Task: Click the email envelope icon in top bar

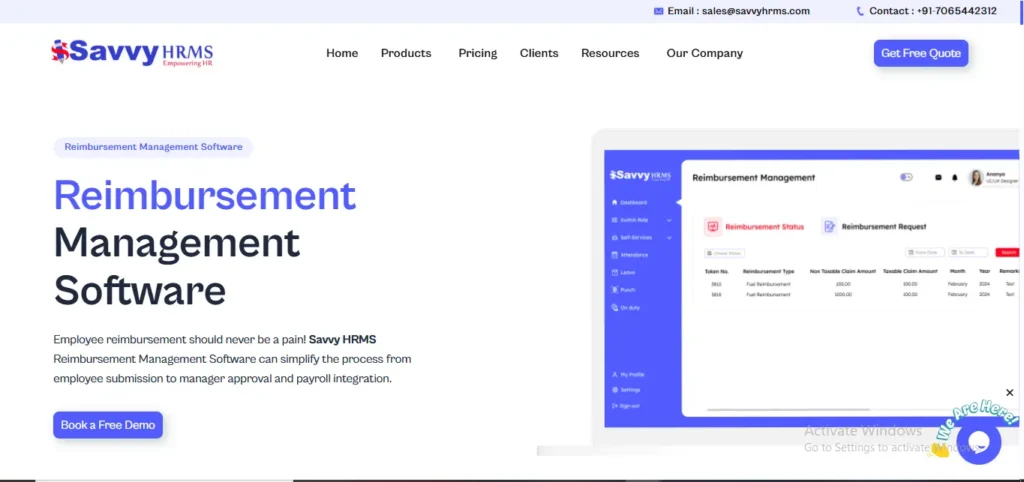Action: 658,11
